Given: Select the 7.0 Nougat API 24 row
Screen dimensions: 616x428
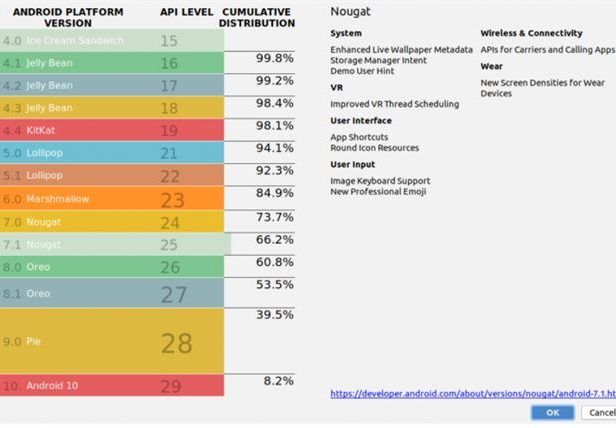Looking at the screenshot, I should [112, 221].
